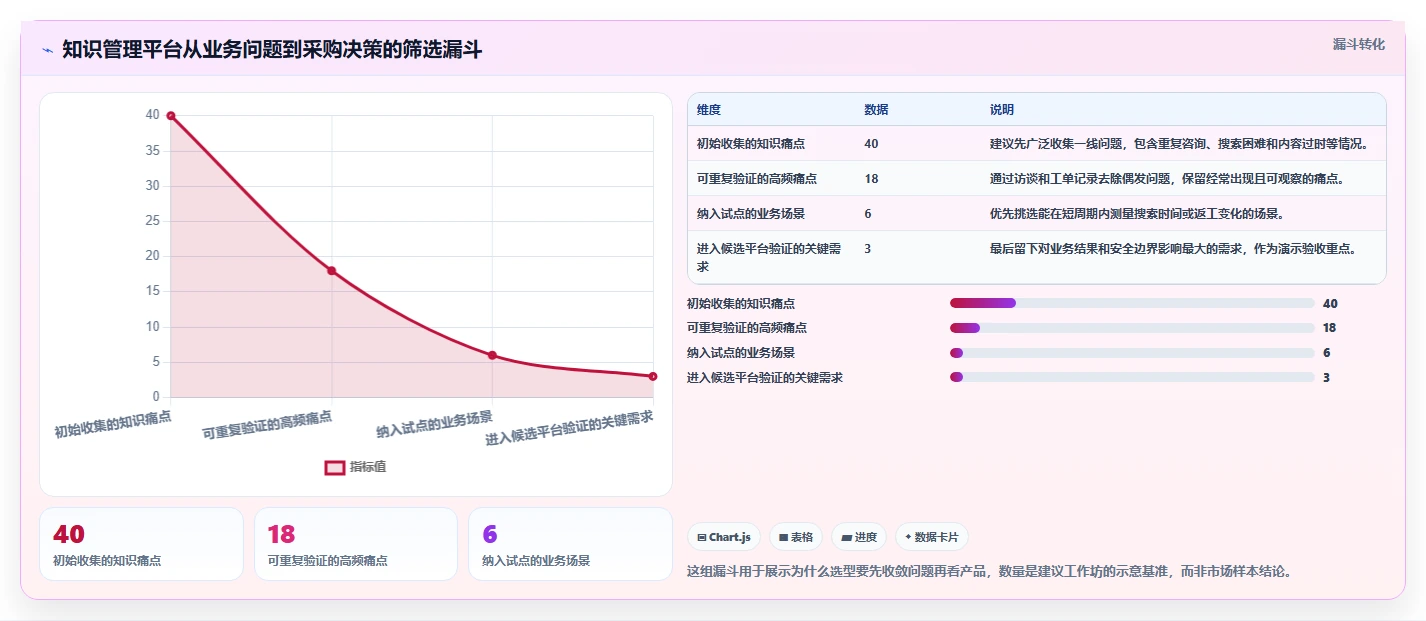Click x-axis label 可重复验证的高频痛点

click(267, 425)
